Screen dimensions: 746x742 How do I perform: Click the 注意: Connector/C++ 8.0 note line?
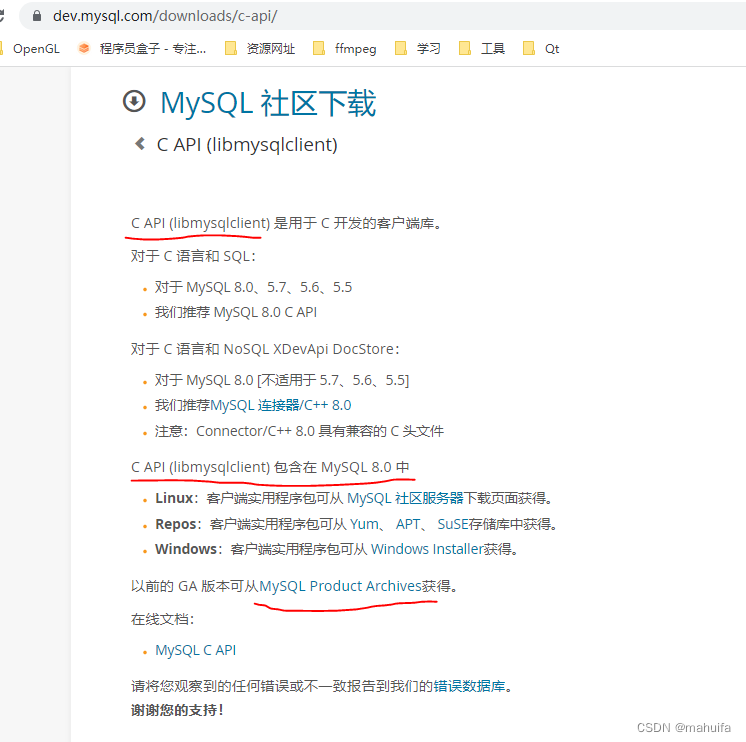coord(299,431)
